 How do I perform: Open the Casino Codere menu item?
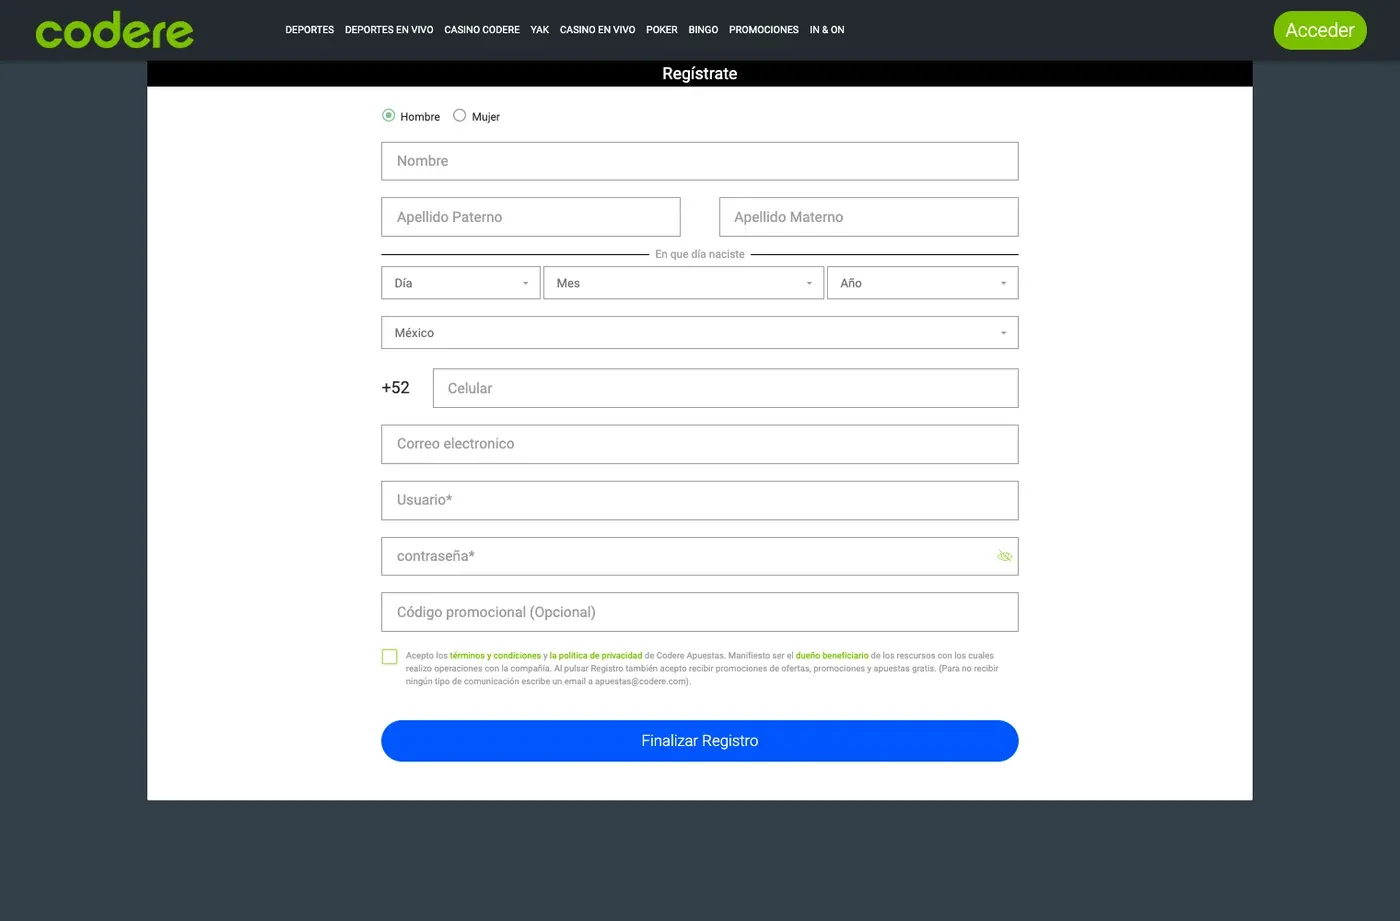pos(482,30)
